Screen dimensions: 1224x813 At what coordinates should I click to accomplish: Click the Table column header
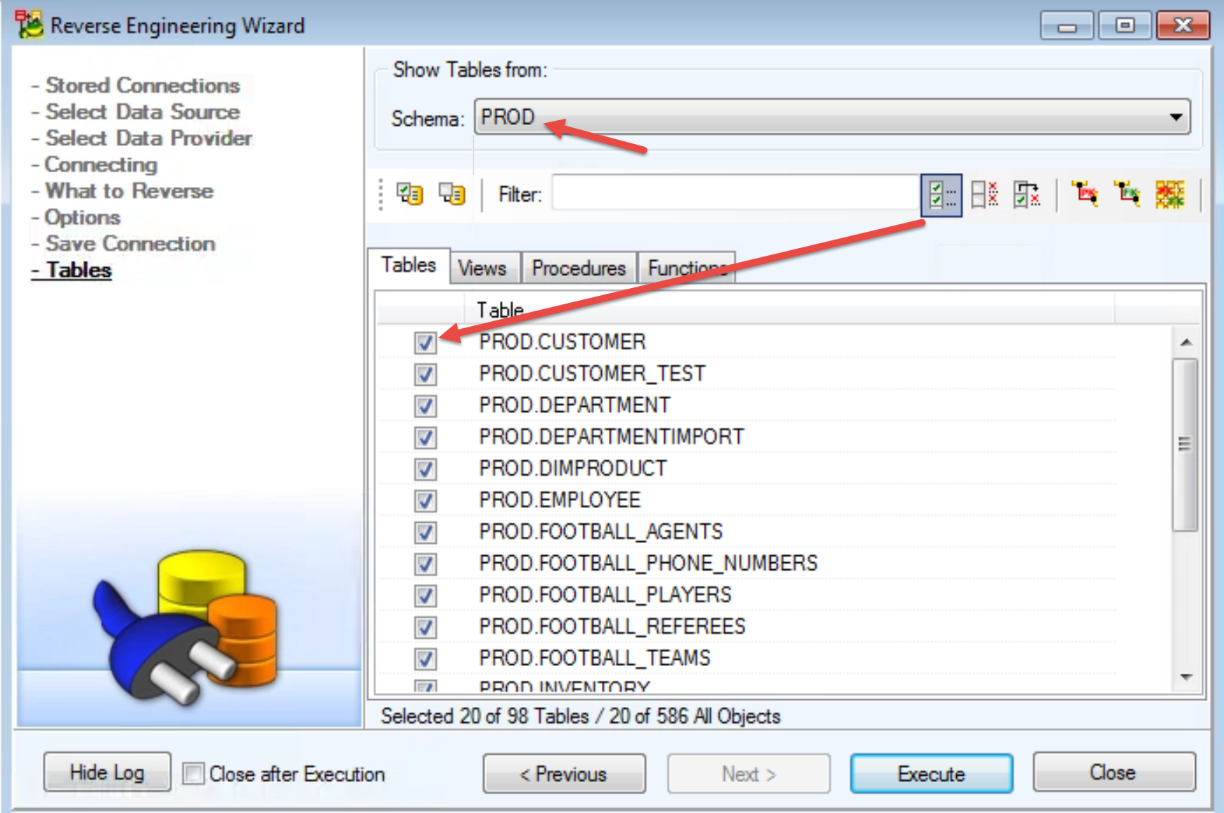[789, 309]
